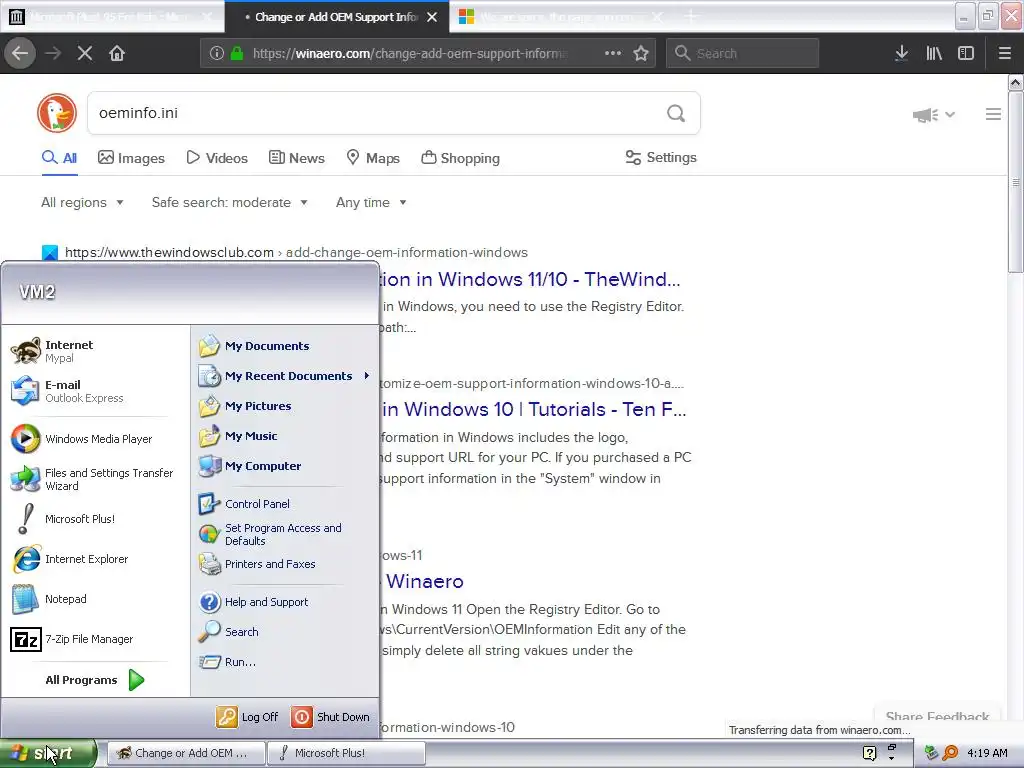Switch to News results tab
This screenshot has height=768, width=1024.
[x=297, y=158]
